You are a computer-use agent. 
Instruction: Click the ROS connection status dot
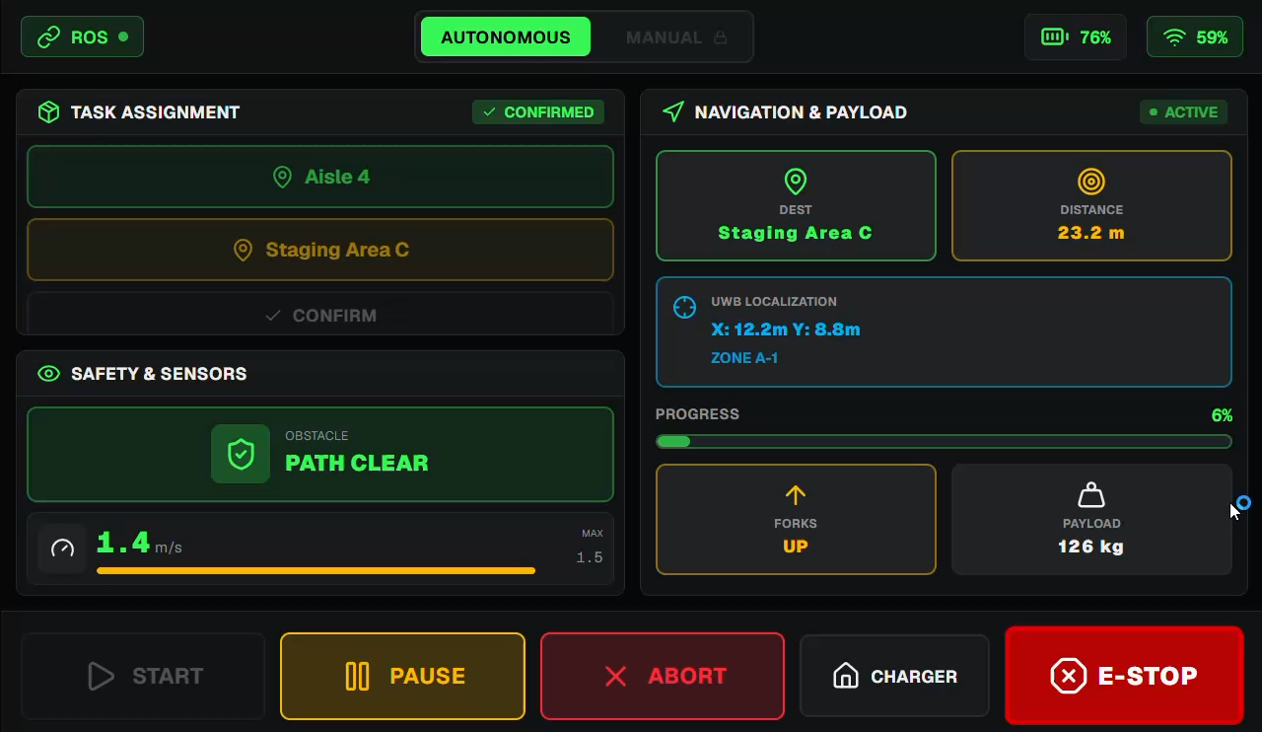coord(123,37)
